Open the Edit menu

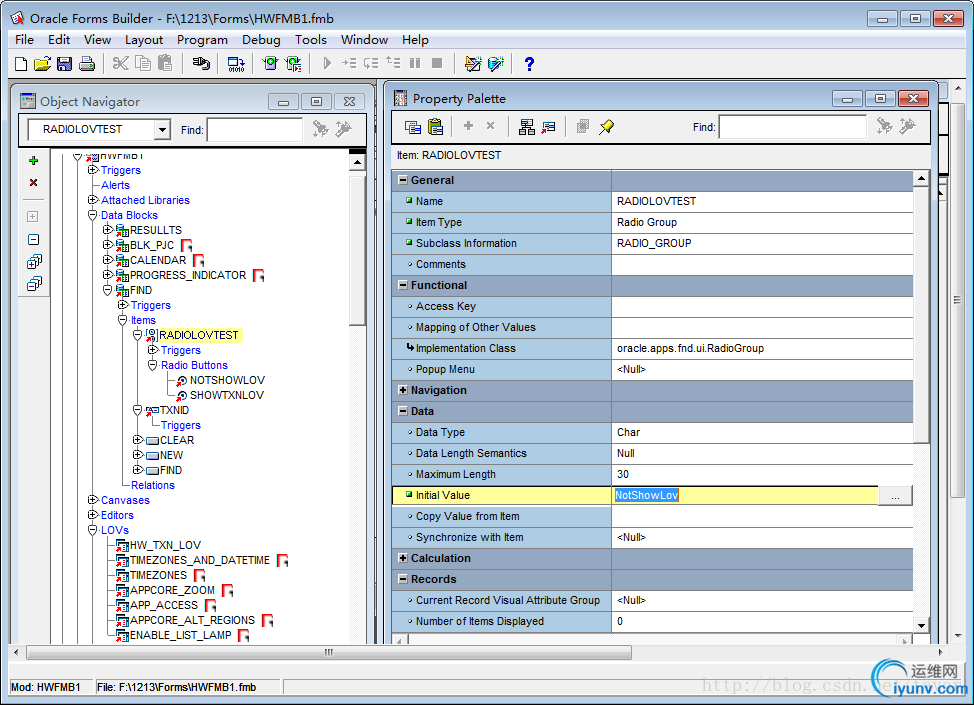(x=59, y=40)
